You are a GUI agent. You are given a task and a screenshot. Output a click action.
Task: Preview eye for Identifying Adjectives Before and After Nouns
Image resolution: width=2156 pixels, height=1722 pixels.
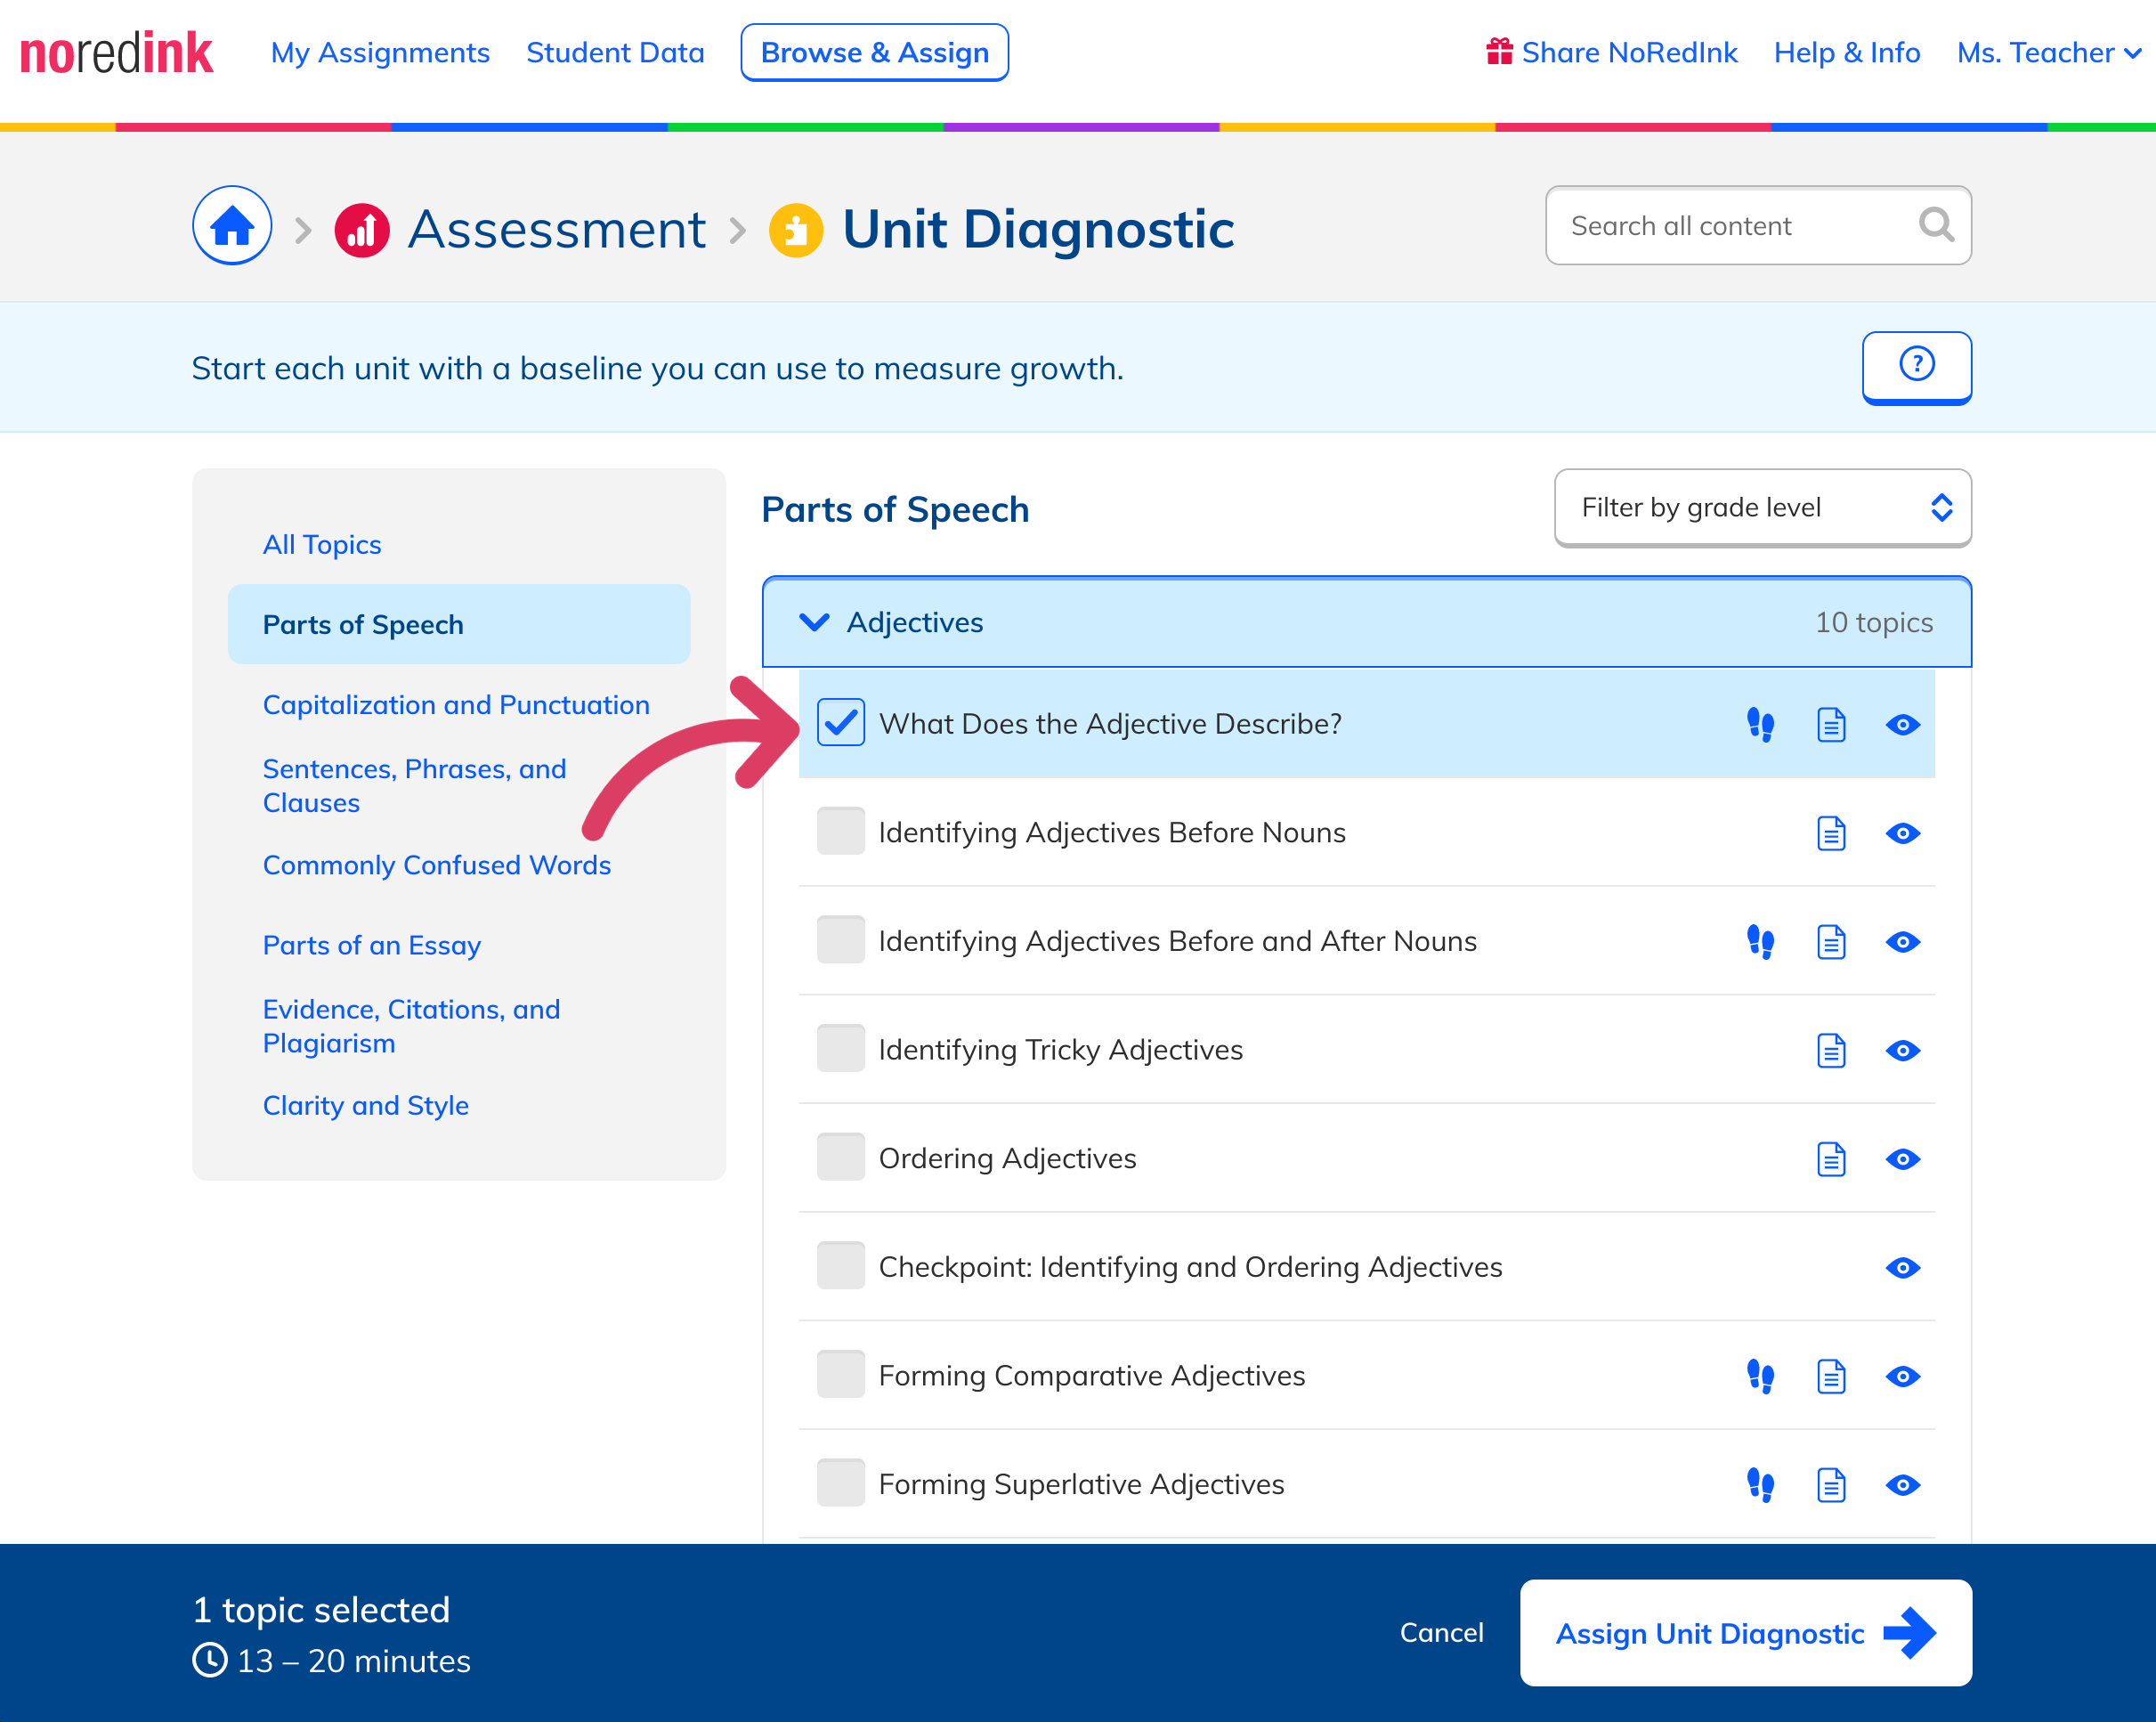pyautogui.click(x=1902, y=942)
